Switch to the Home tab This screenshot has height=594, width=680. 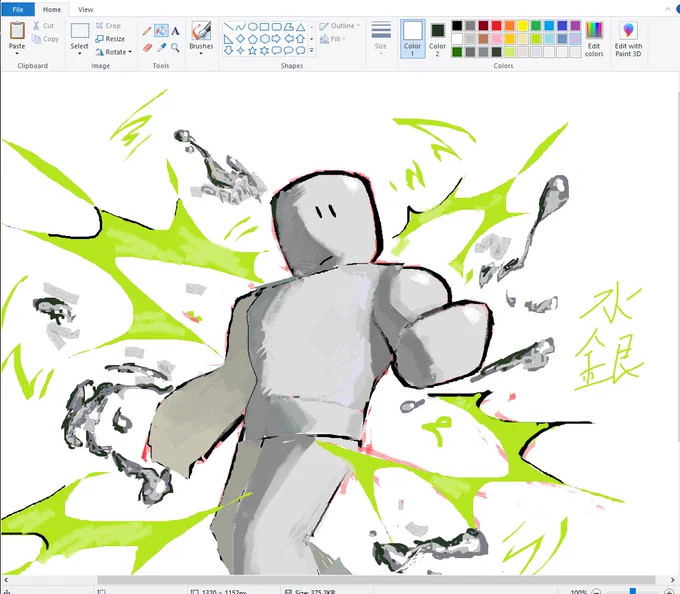52,9
